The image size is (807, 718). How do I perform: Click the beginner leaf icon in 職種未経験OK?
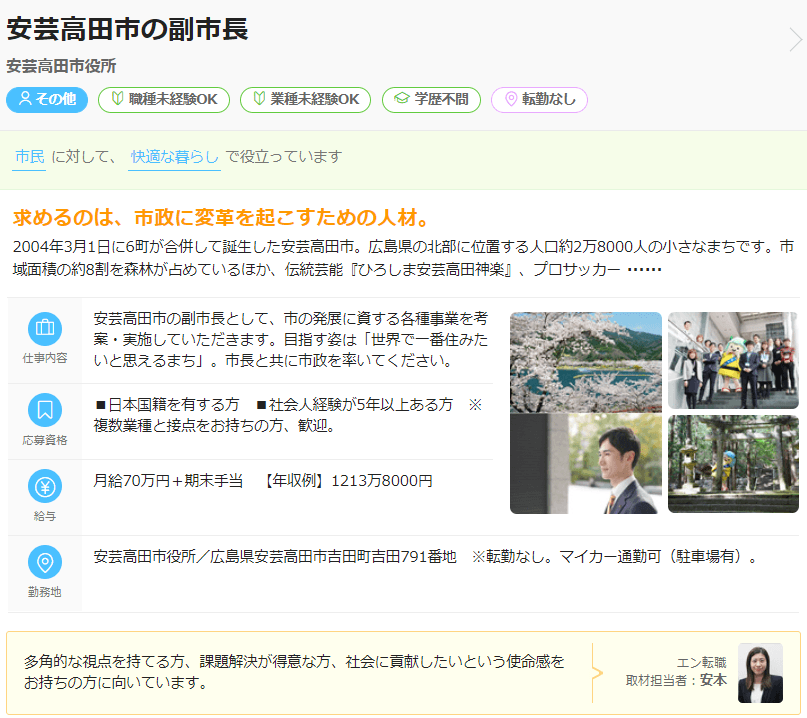click(116, 100)
